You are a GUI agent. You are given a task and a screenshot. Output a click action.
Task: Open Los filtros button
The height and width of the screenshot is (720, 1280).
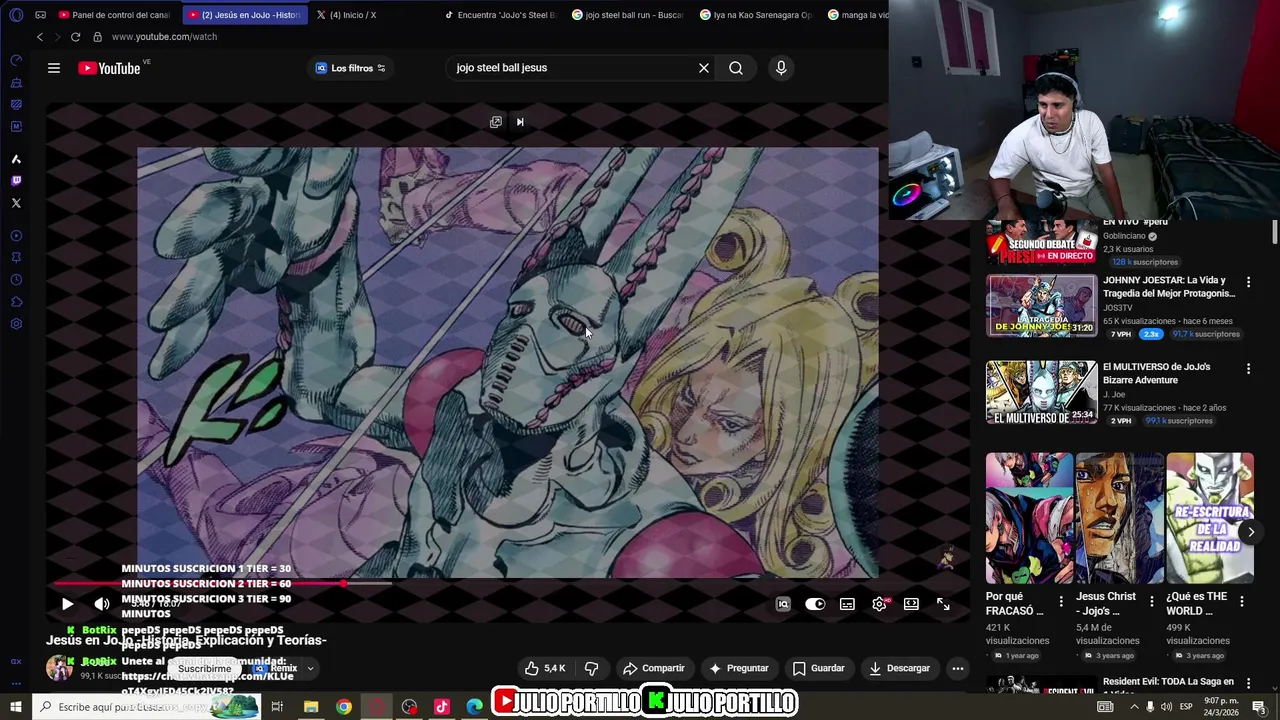350,68
